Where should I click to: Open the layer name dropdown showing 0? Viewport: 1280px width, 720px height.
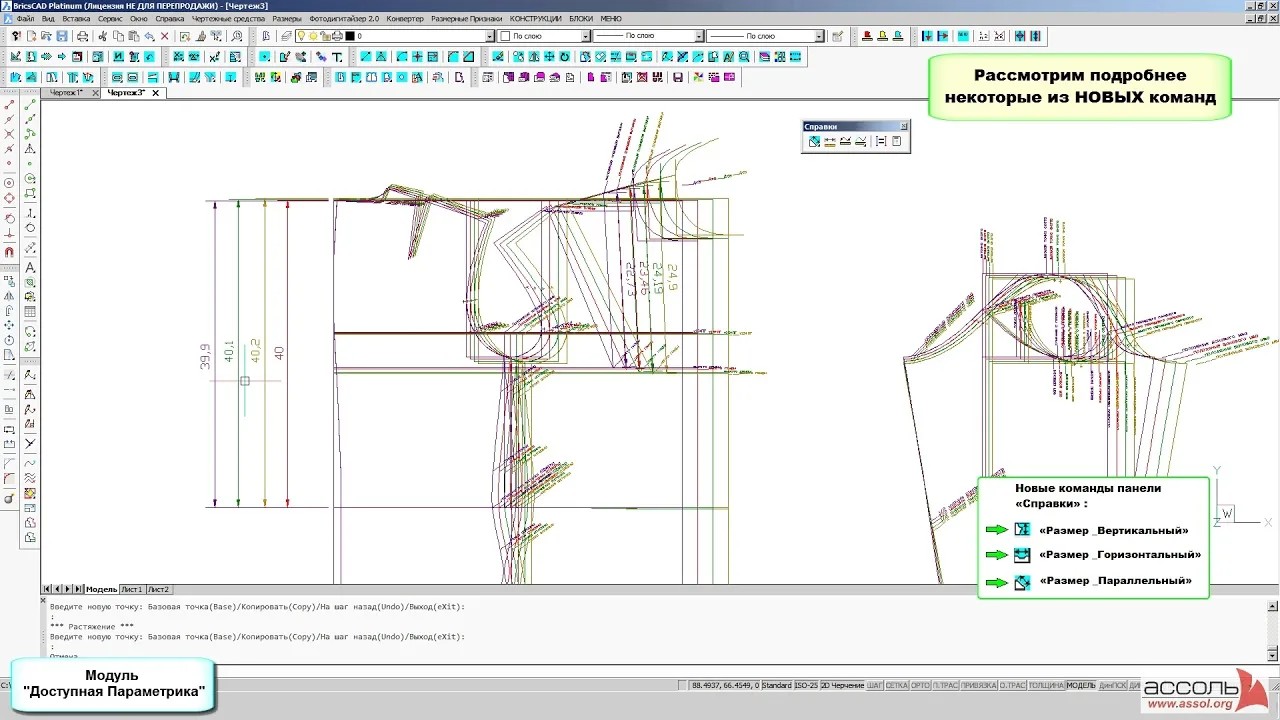[x=490, y=36]
